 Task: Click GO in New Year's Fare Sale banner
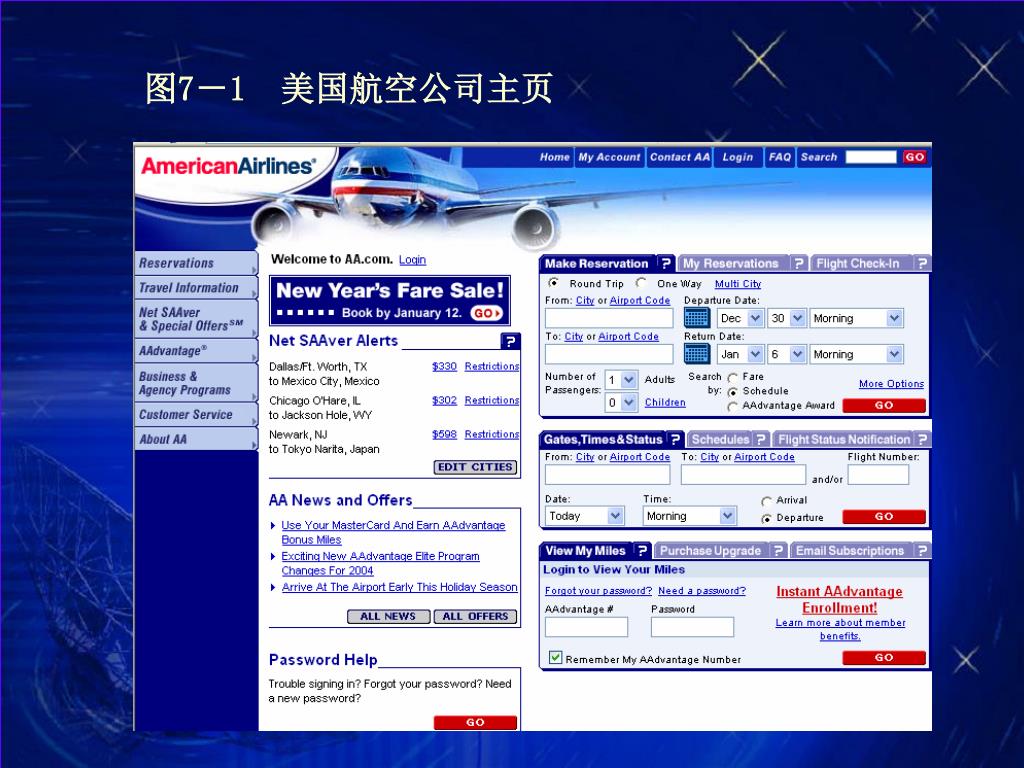tap(487, 313)
